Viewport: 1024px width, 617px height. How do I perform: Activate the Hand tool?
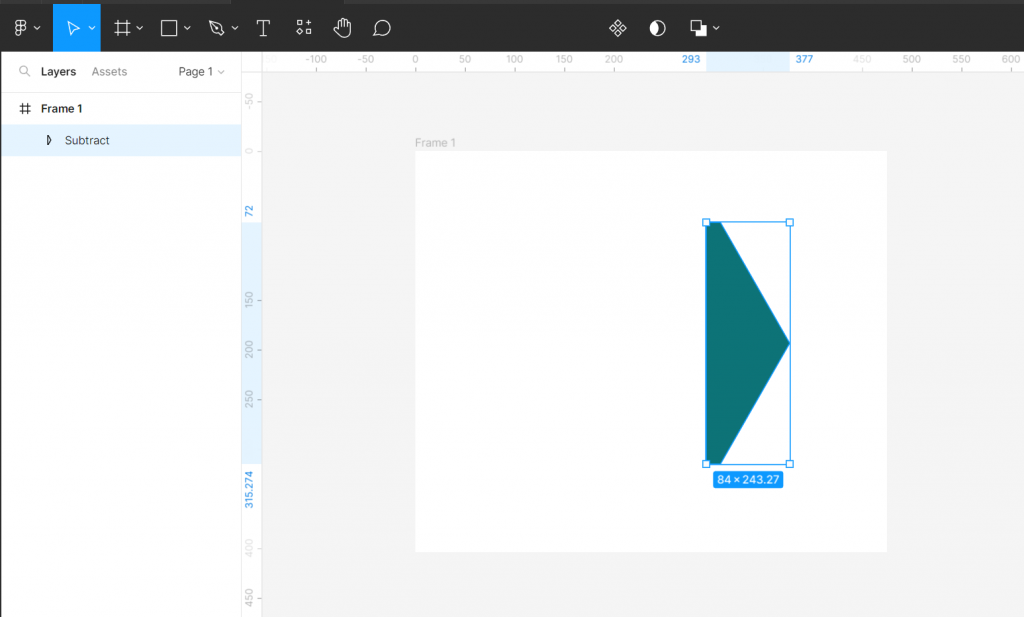pos(342,27)
